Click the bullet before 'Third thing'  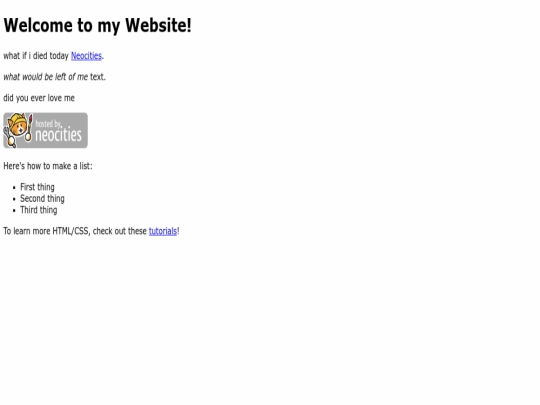[14, 210]
